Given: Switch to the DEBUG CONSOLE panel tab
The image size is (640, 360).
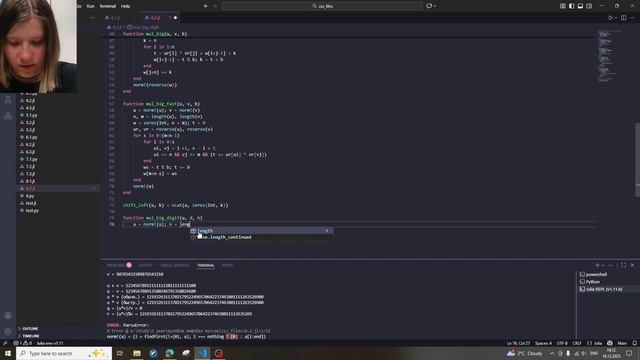Looking at the screenshot, I should 175,265.
